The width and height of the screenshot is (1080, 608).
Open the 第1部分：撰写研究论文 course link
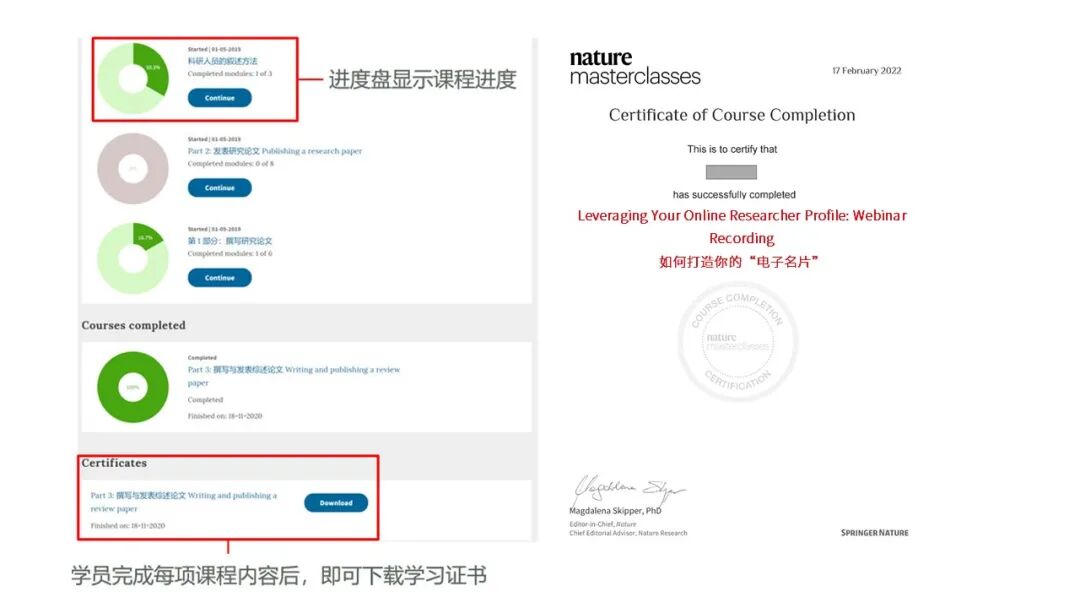coord(230,241)
